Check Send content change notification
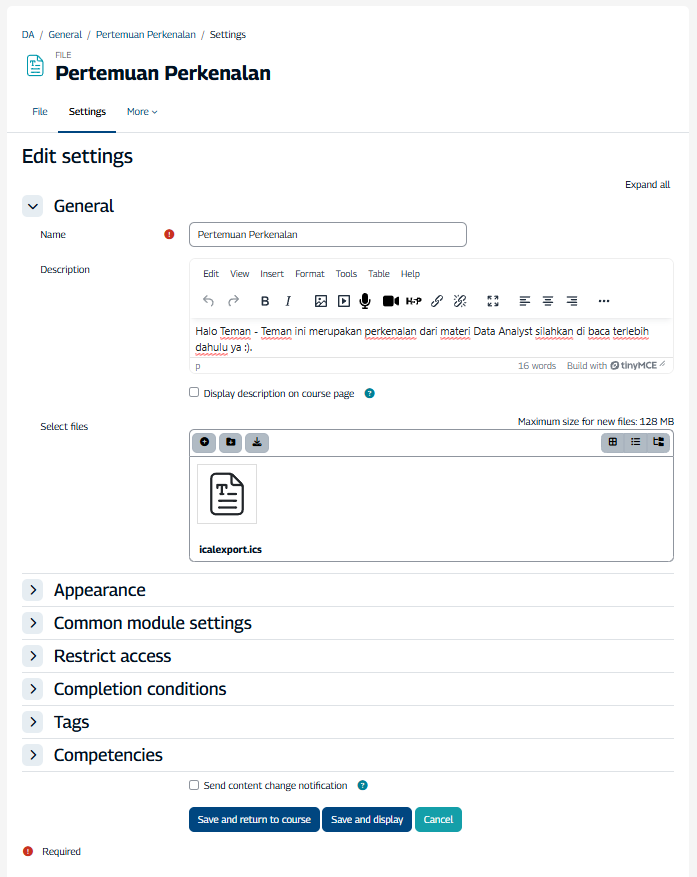The image size is (697, 877). pyautogui.click(x=194, y=785)
